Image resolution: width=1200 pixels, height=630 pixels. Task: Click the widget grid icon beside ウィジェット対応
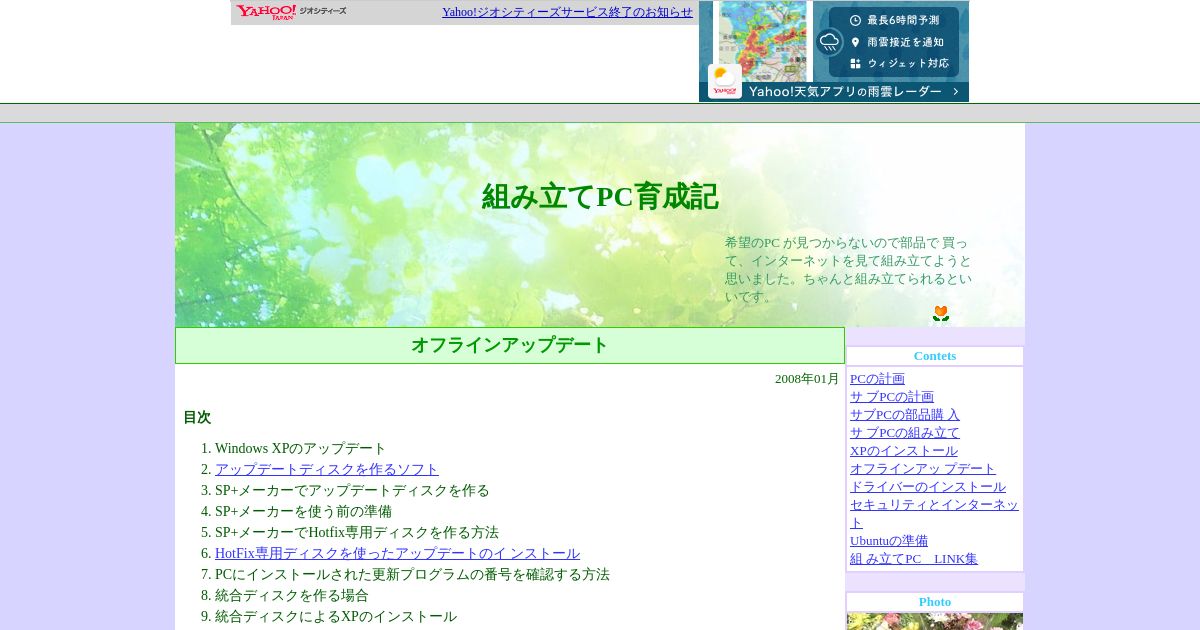coord(855,63)
